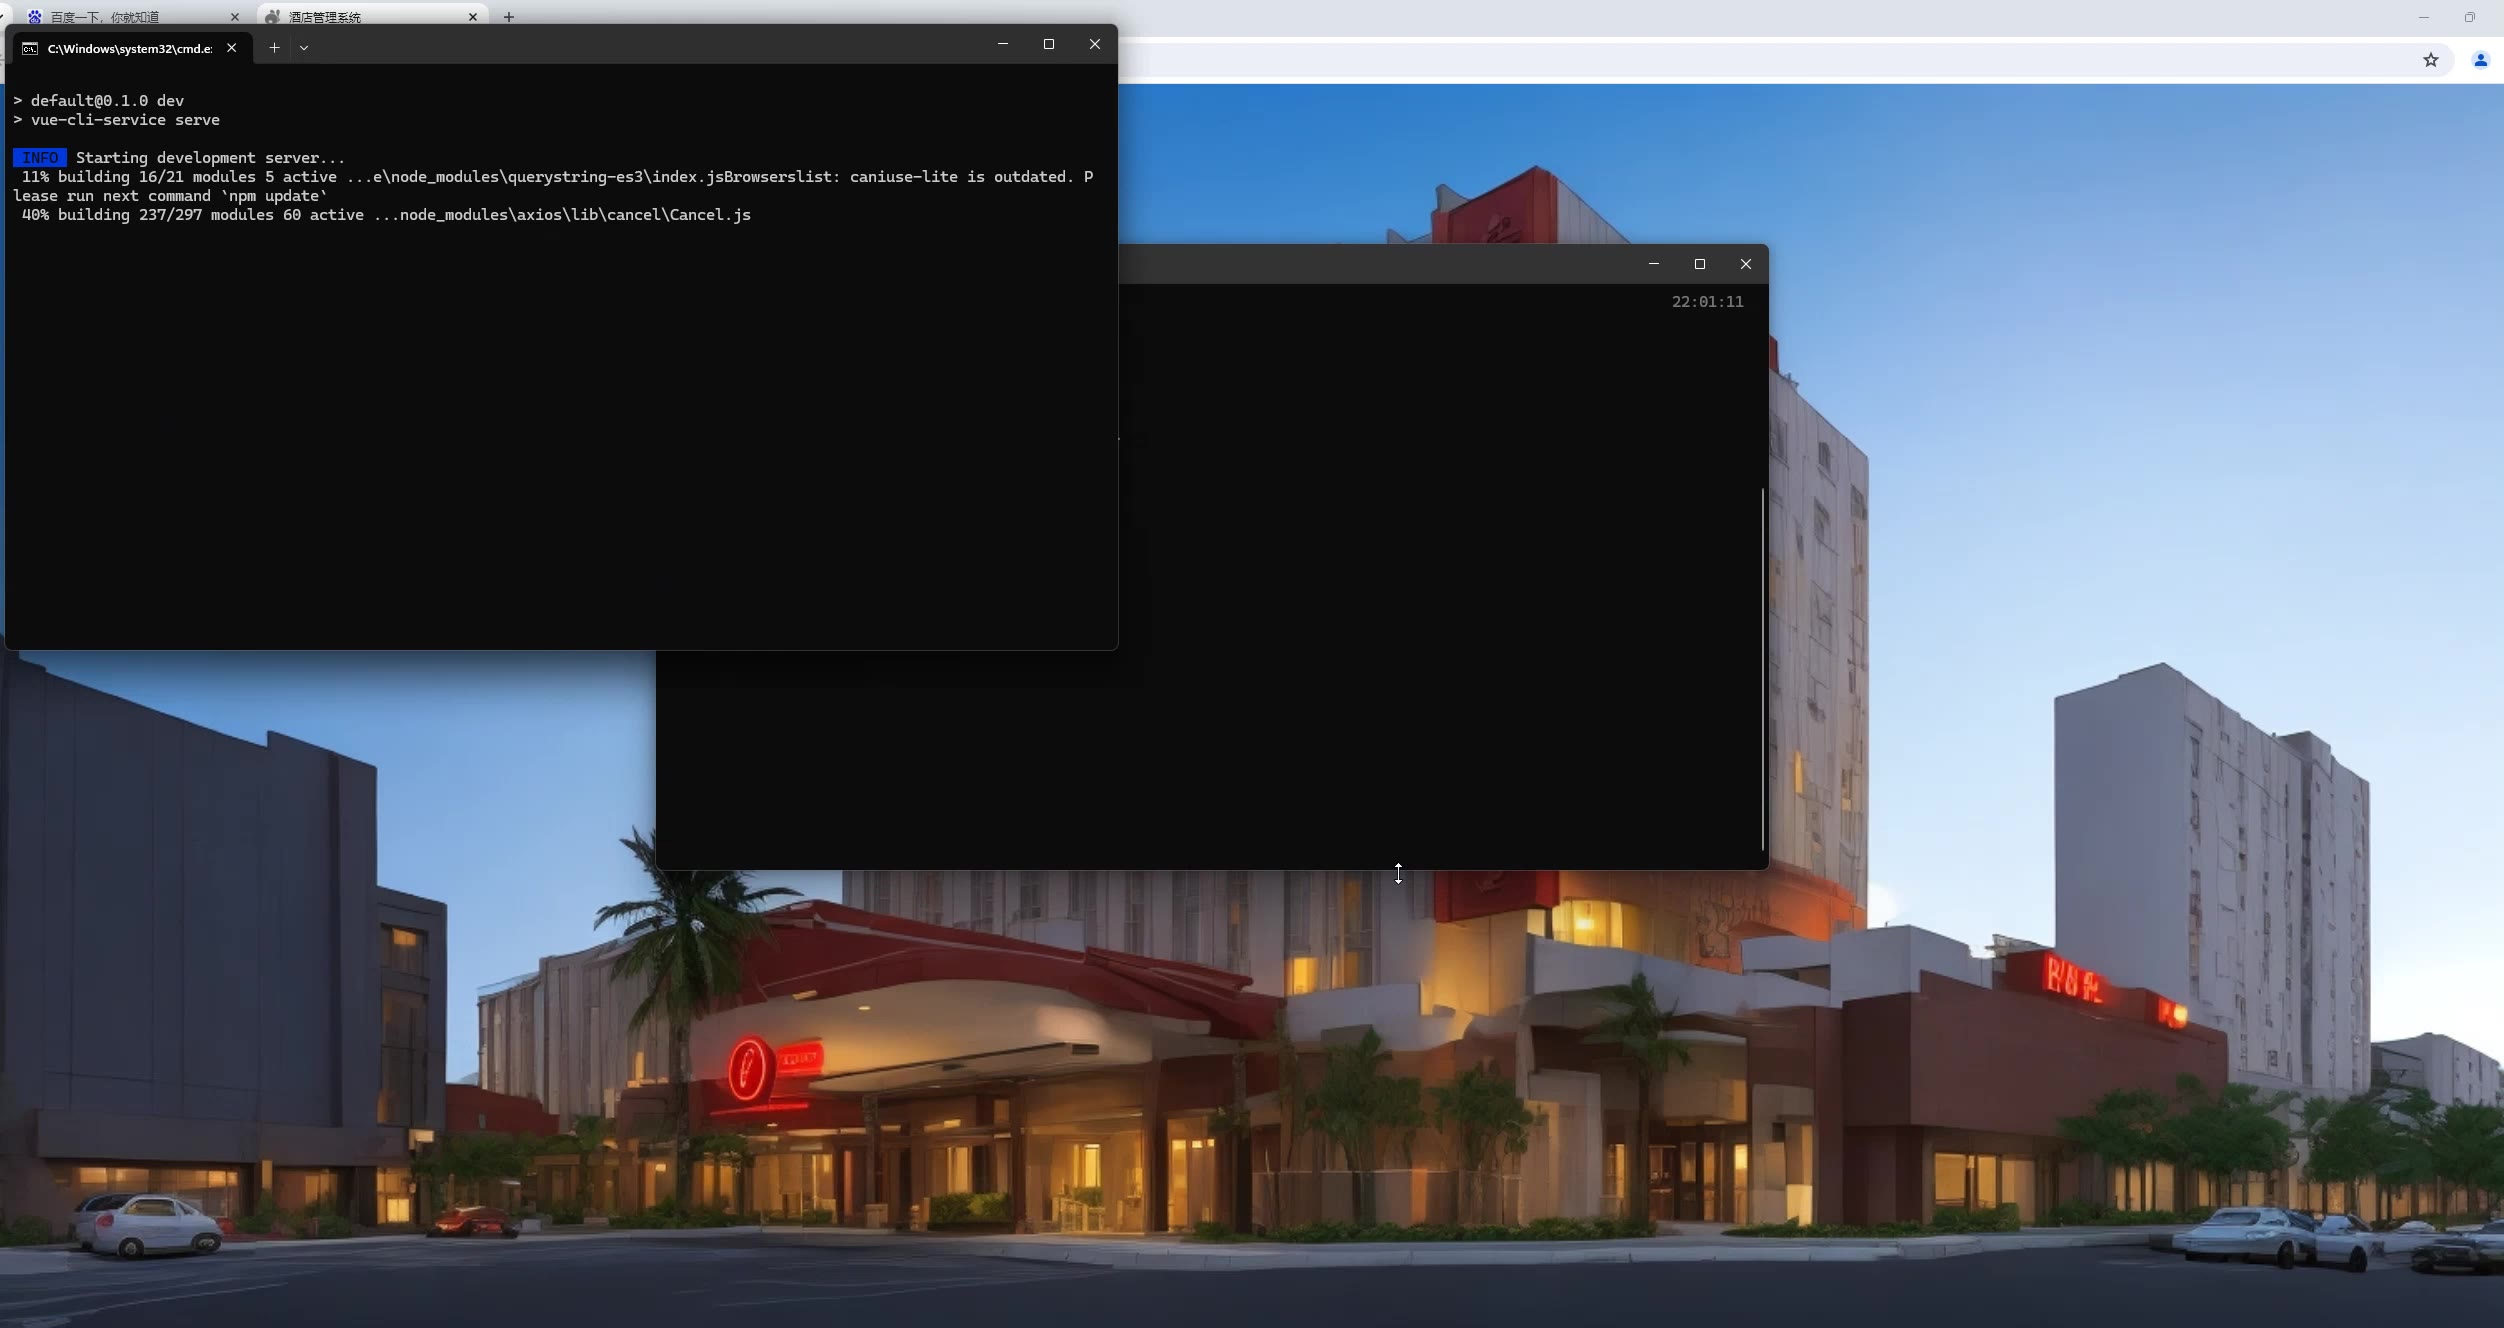Click the second terminal's vertical scrollbar

[x=1763, y=668]
